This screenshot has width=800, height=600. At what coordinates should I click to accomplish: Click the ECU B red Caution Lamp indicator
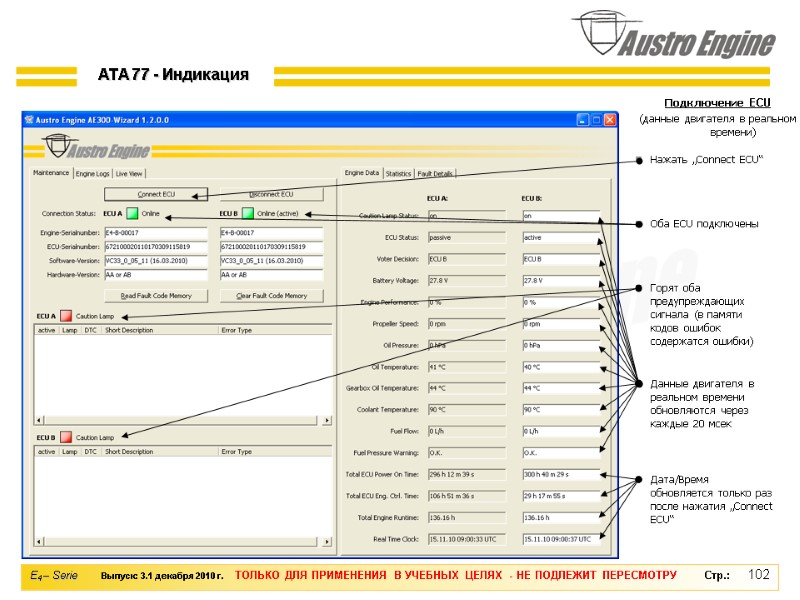click(x=66, y=437)
